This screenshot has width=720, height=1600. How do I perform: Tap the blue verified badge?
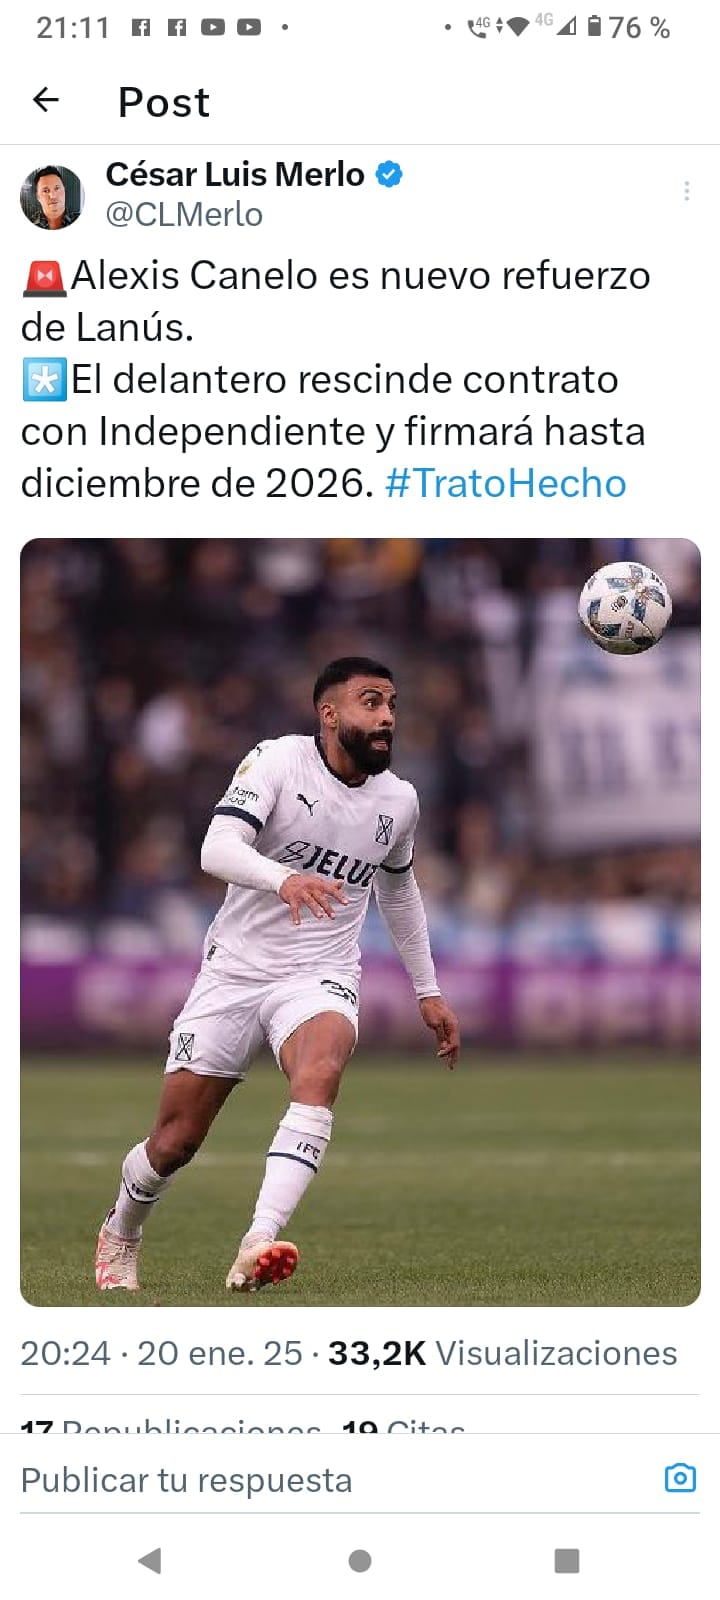click(x=389, y=175)
